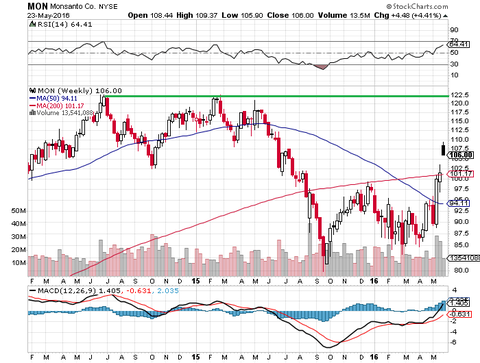Click the 64.41 RSI value tag on right axis

(459, 44)
